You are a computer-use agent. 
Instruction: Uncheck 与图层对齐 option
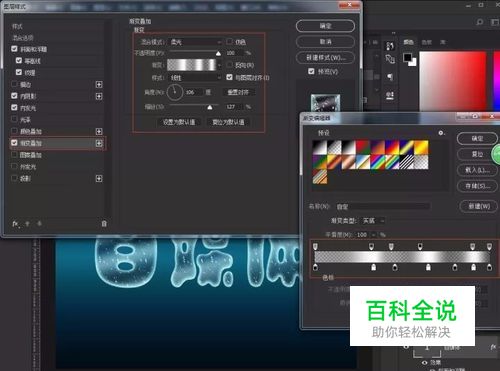229,77
